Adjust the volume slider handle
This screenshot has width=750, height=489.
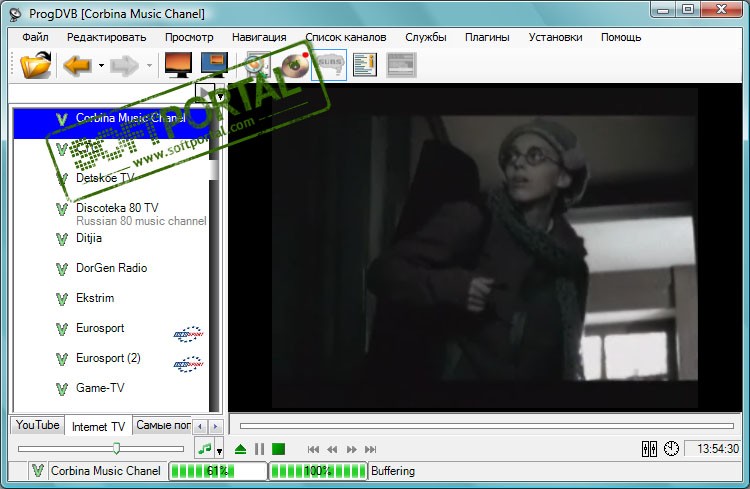click(x=116, y=449)
